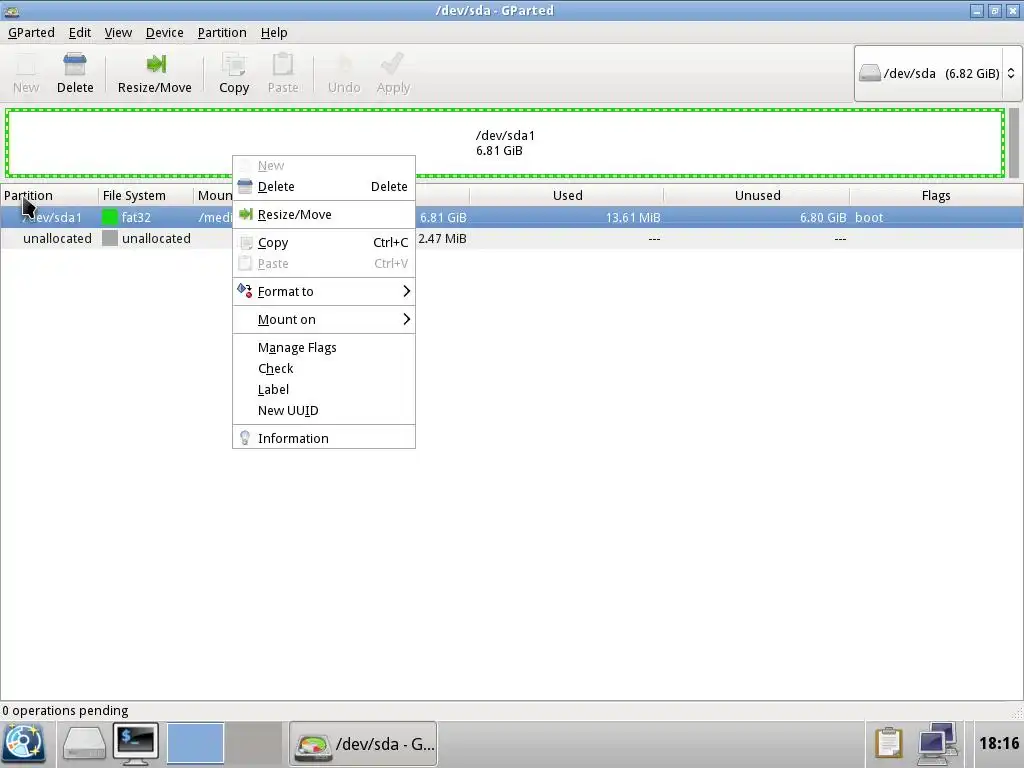Sort by the Used column header

[567, 196]
